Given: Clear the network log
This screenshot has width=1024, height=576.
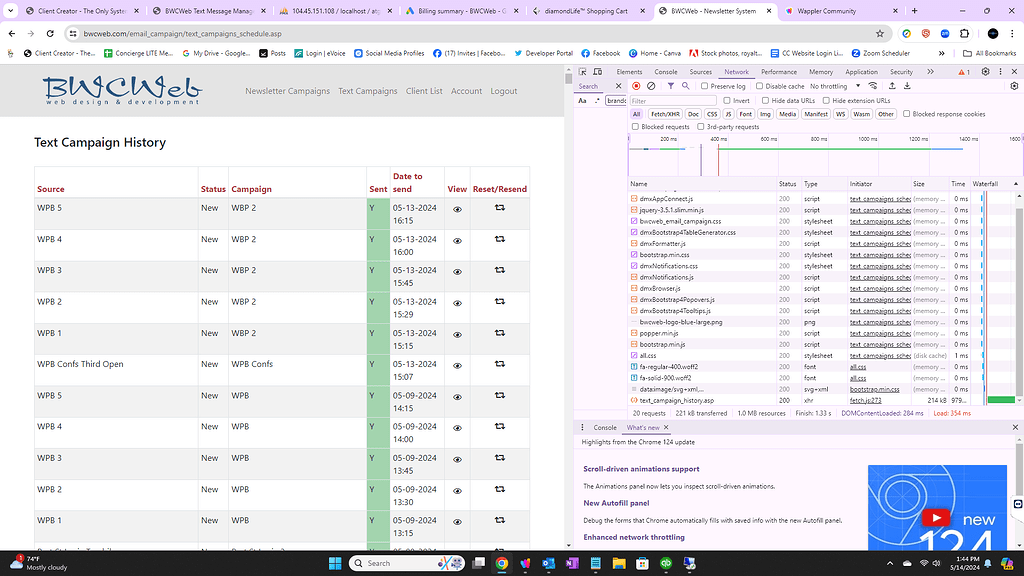Looking at the screenshot, I should pyautogui.click(x=651, y=86).
